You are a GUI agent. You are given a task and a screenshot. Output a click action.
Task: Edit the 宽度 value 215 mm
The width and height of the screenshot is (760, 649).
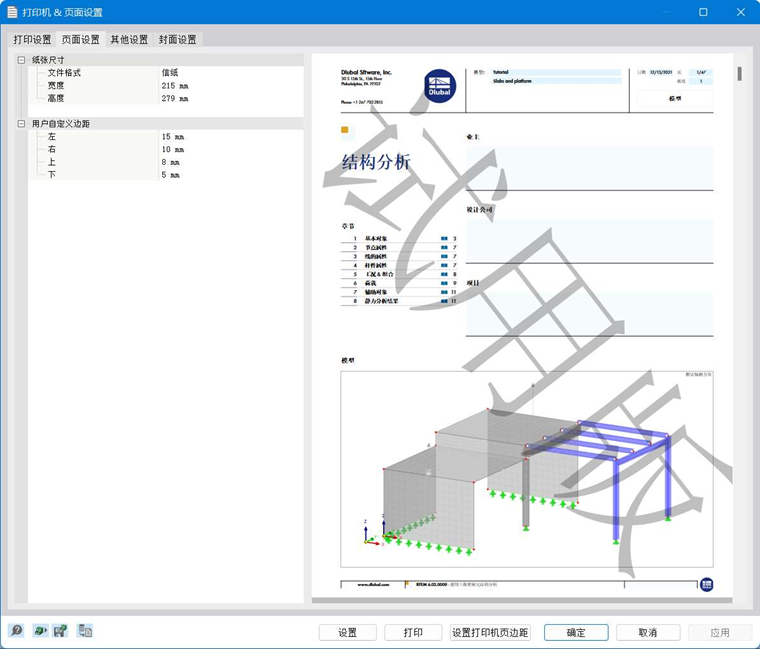231,85
